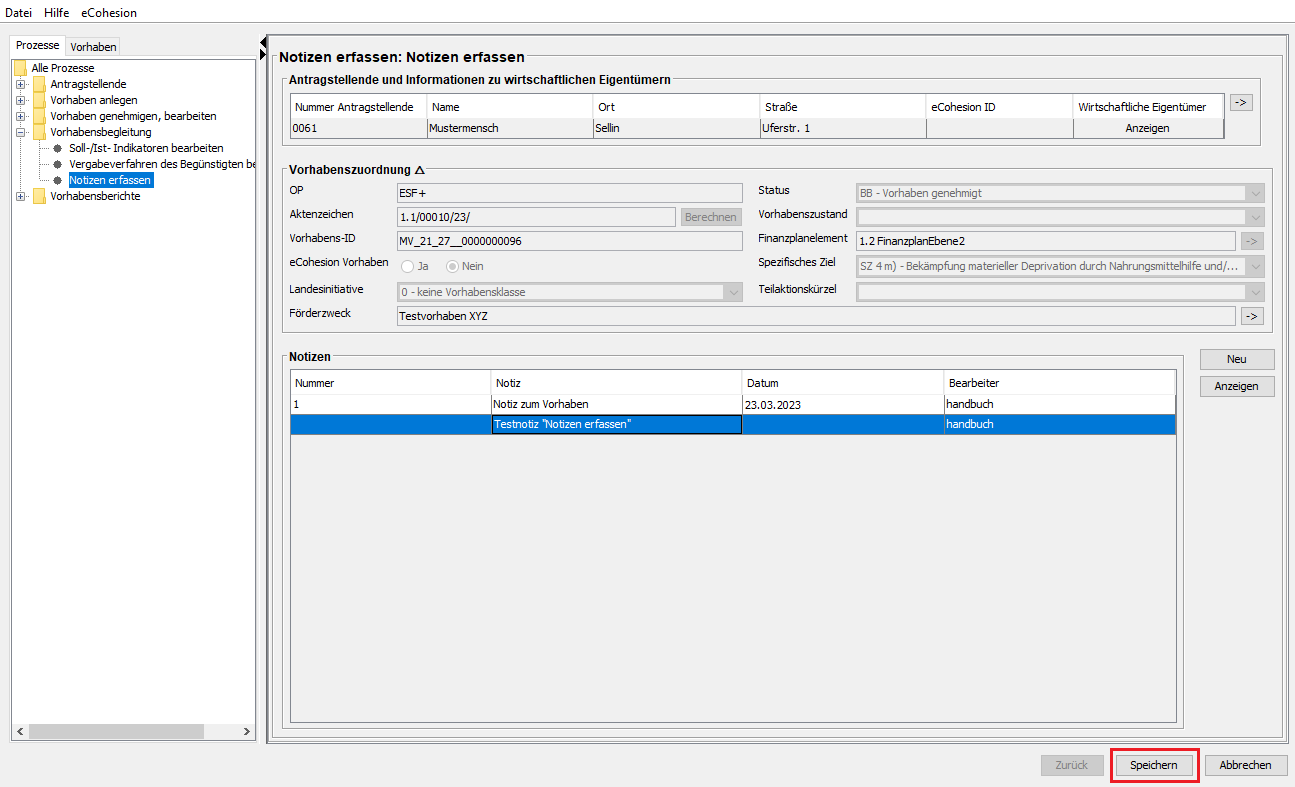
Task: Click the 'Mustermensch' name cell
Action: click(x=510, y=128)
